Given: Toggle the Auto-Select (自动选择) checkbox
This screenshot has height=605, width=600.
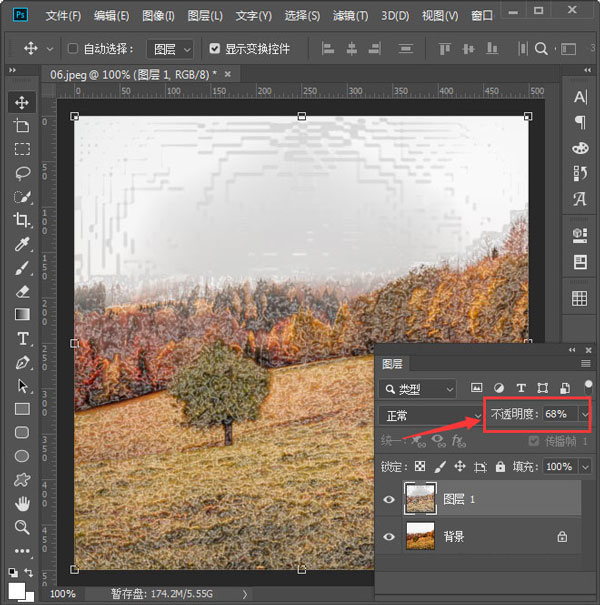Looking at the screenshot, I should pyautogui.click(x=73, y=49).
